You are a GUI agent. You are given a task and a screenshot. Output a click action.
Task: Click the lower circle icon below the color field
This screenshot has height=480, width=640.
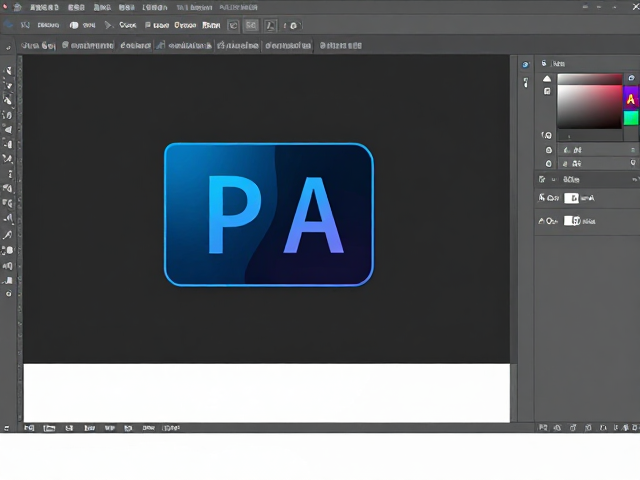click(549, 164)
